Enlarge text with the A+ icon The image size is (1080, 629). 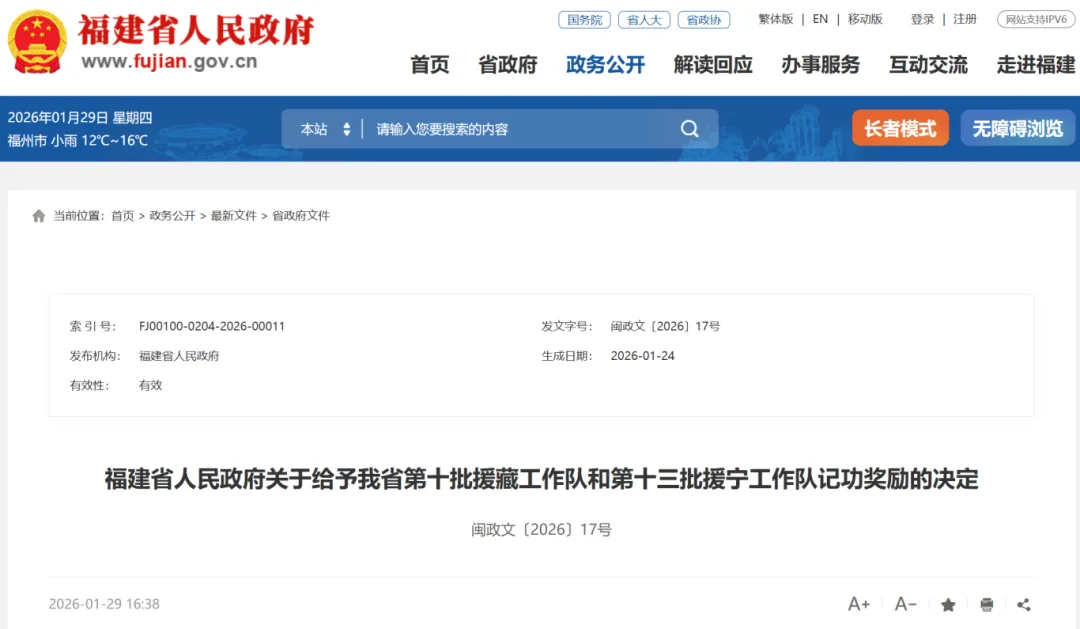(x=858, y=604)
